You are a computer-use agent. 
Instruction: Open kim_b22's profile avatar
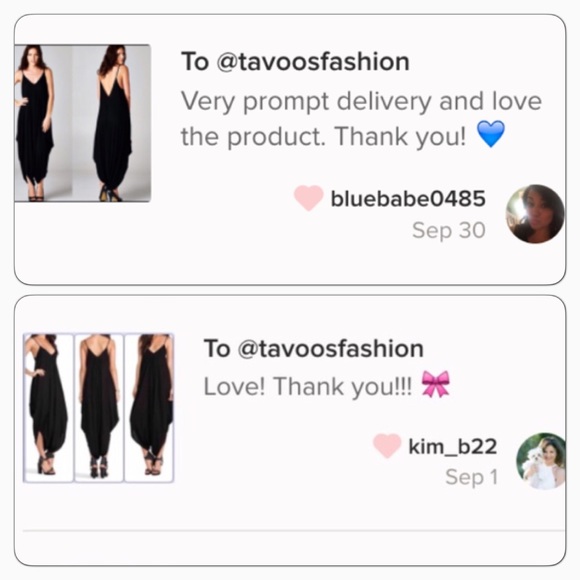tap(542, 461)
